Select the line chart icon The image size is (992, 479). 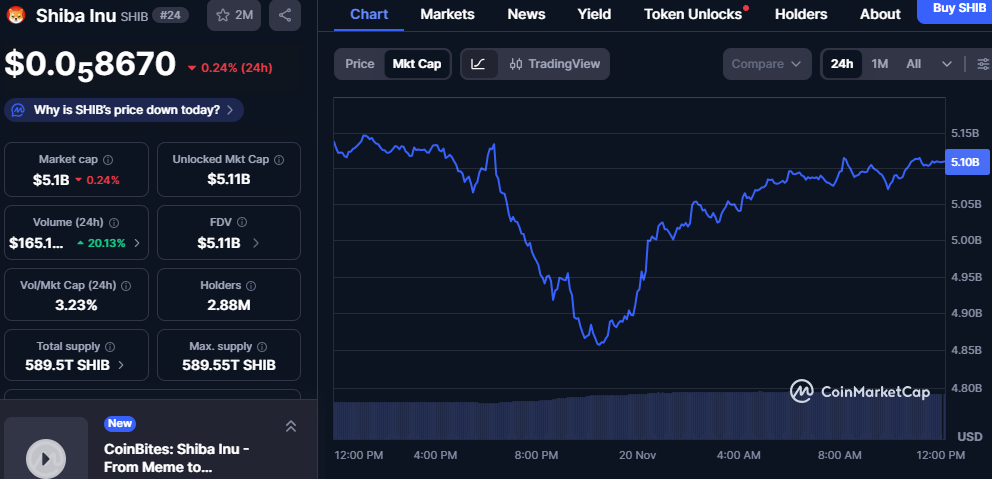tap(478, 64)
